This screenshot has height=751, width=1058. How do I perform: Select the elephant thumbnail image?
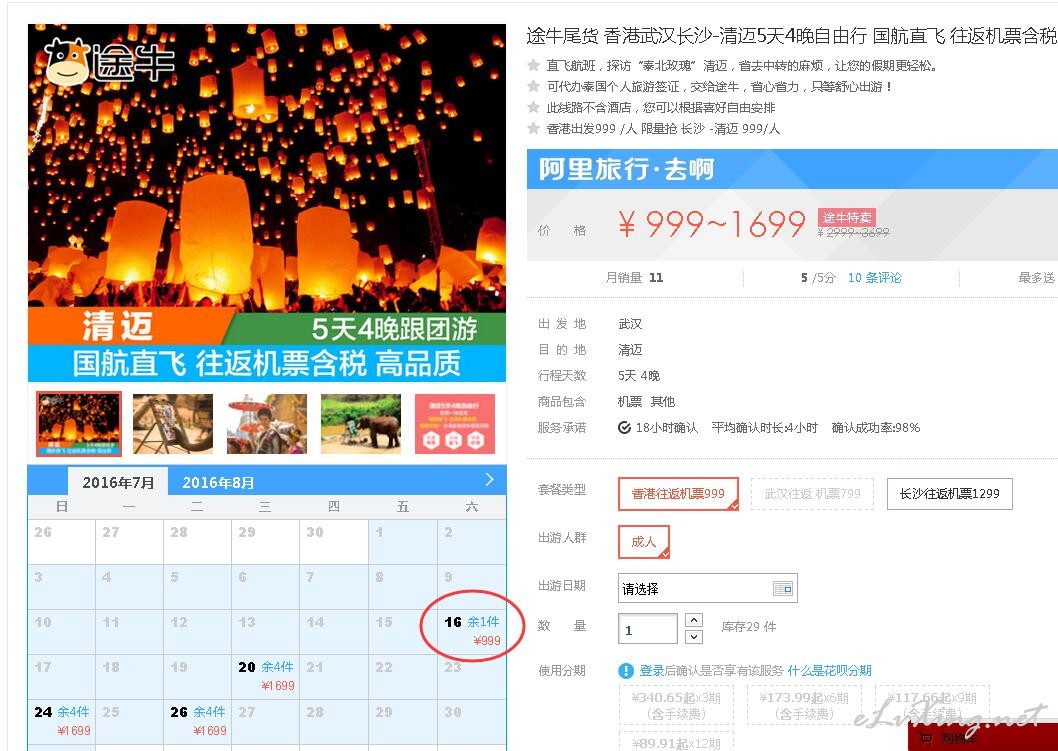click(361, 424)
